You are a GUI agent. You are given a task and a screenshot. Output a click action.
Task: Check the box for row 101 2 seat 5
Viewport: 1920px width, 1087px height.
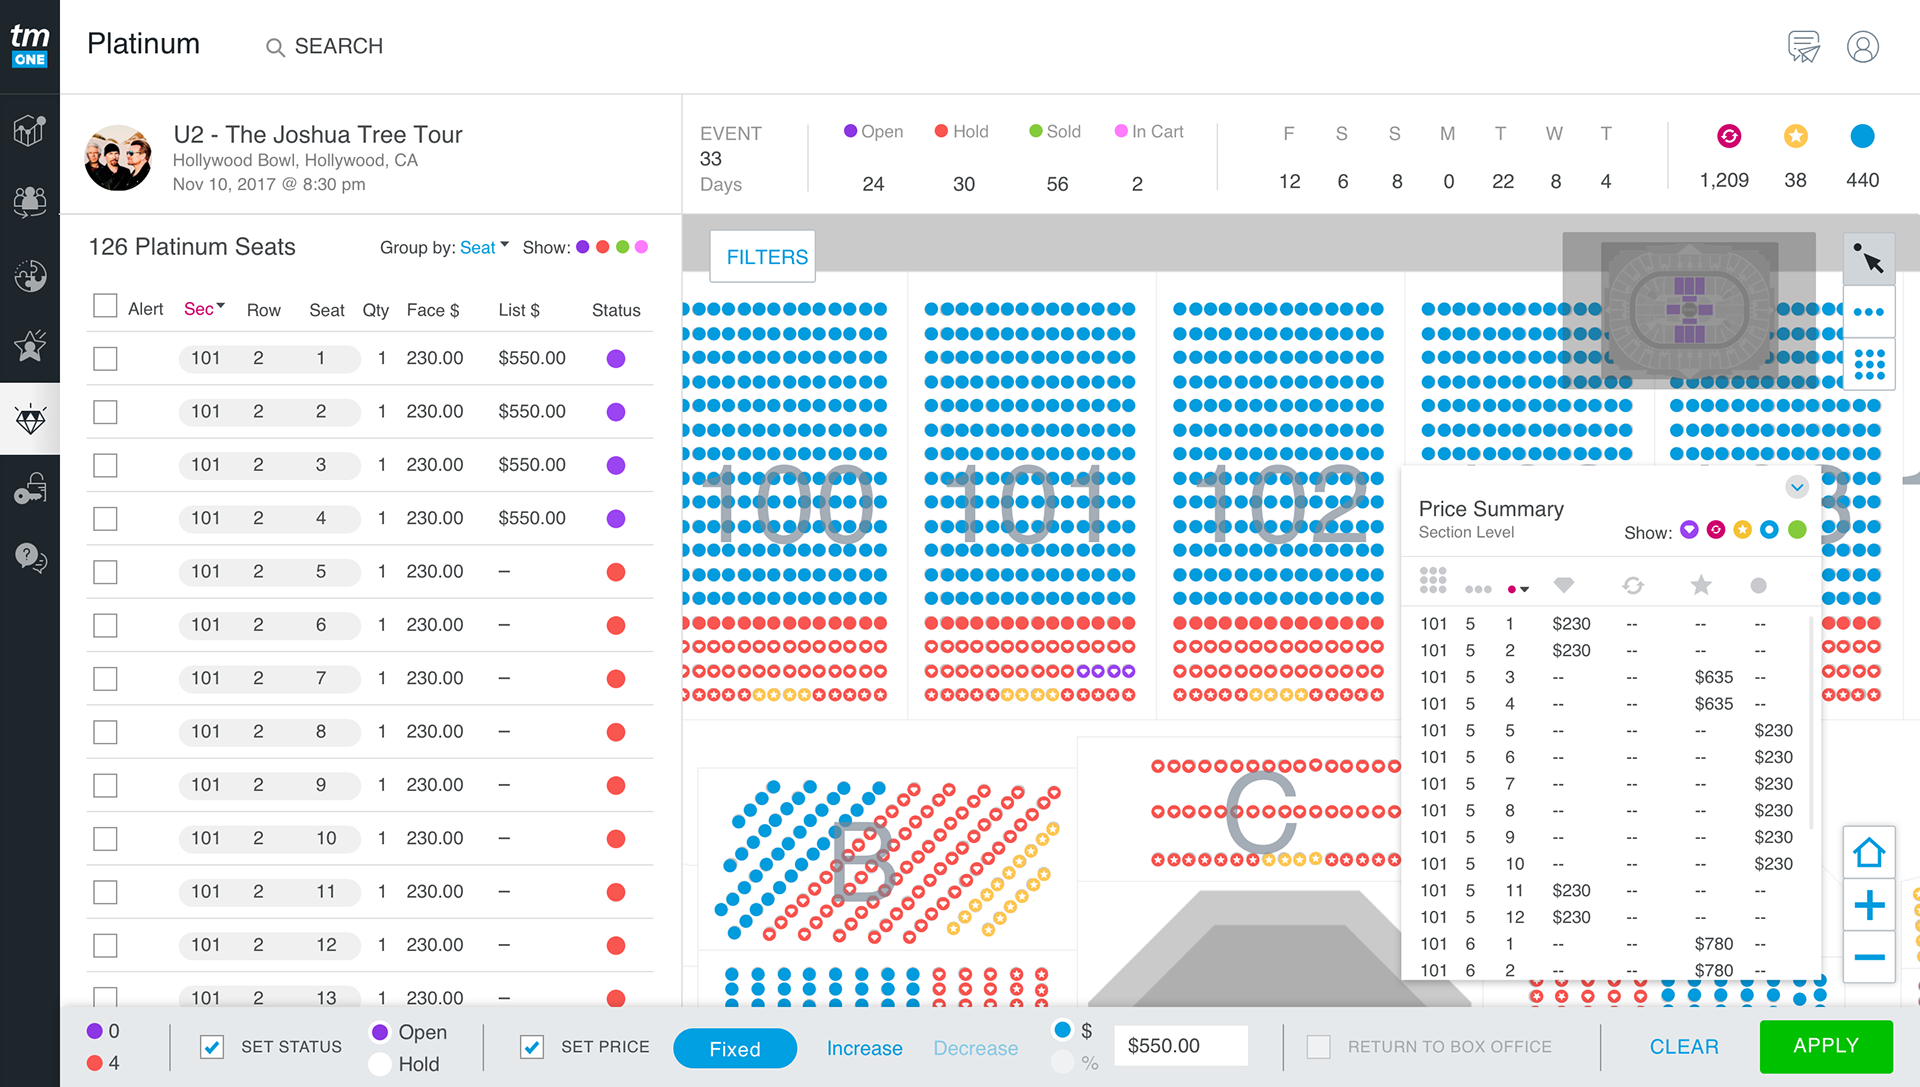105,572
